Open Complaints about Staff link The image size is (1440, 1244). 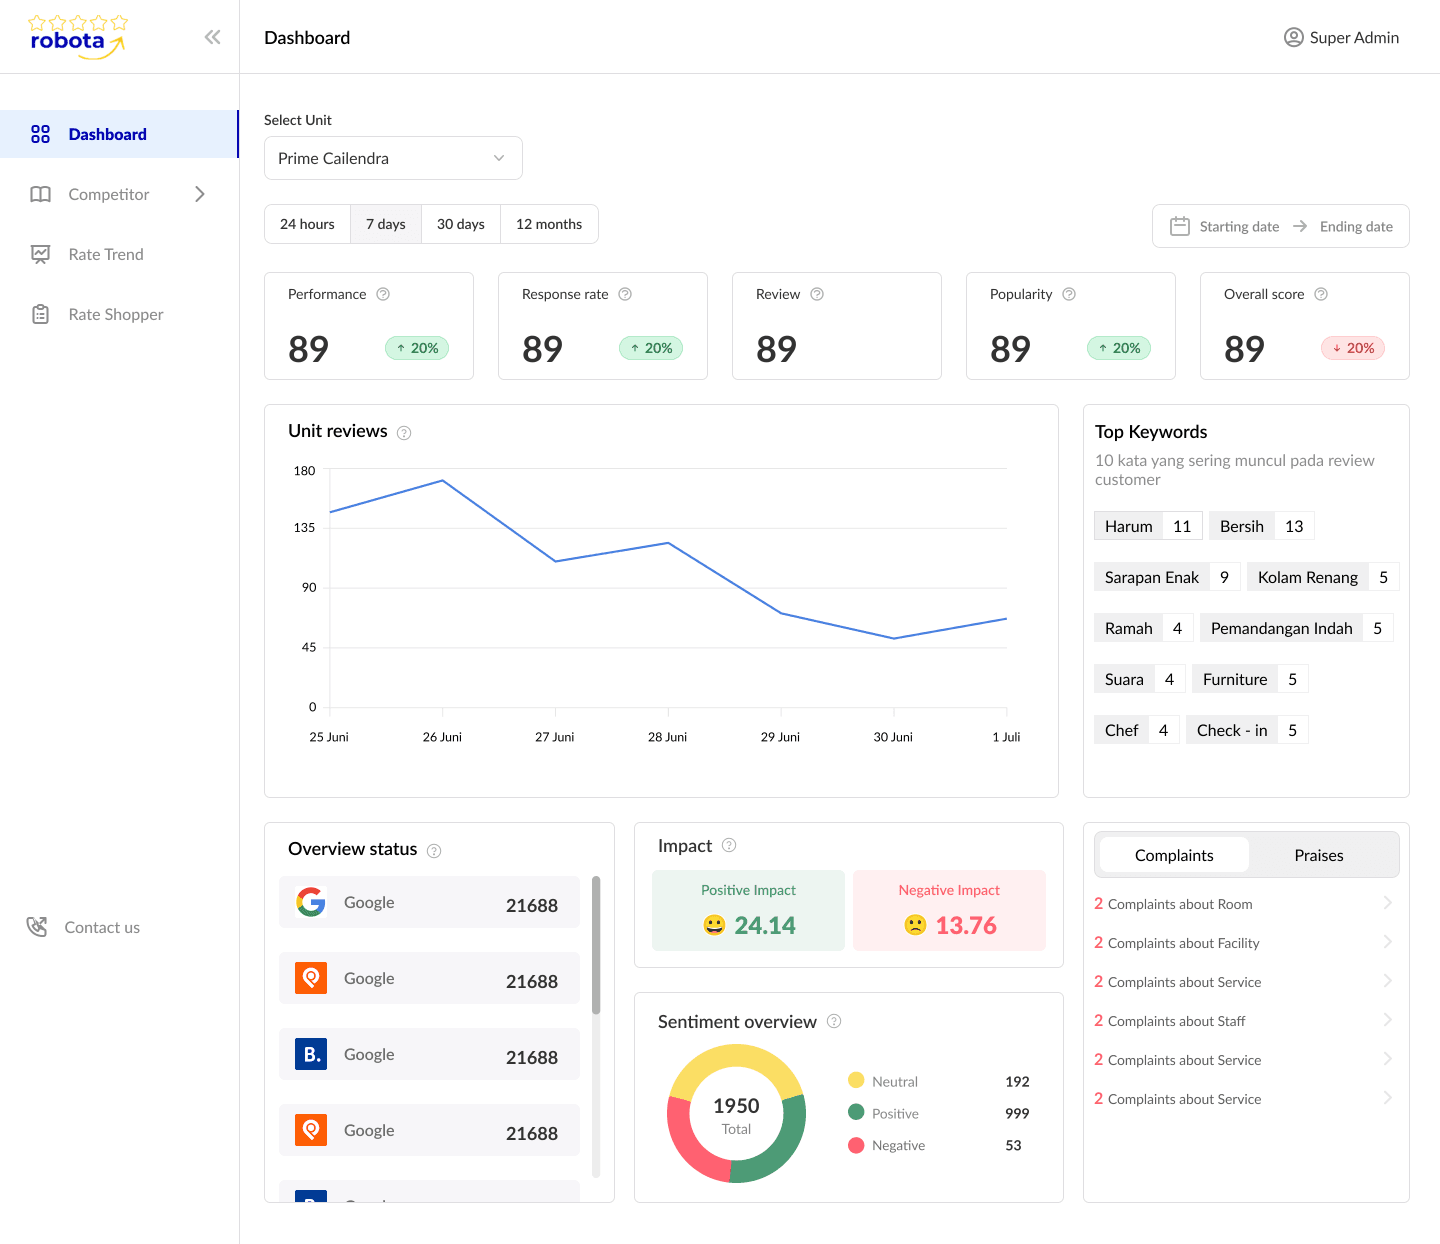(x=1176, y=1021)
